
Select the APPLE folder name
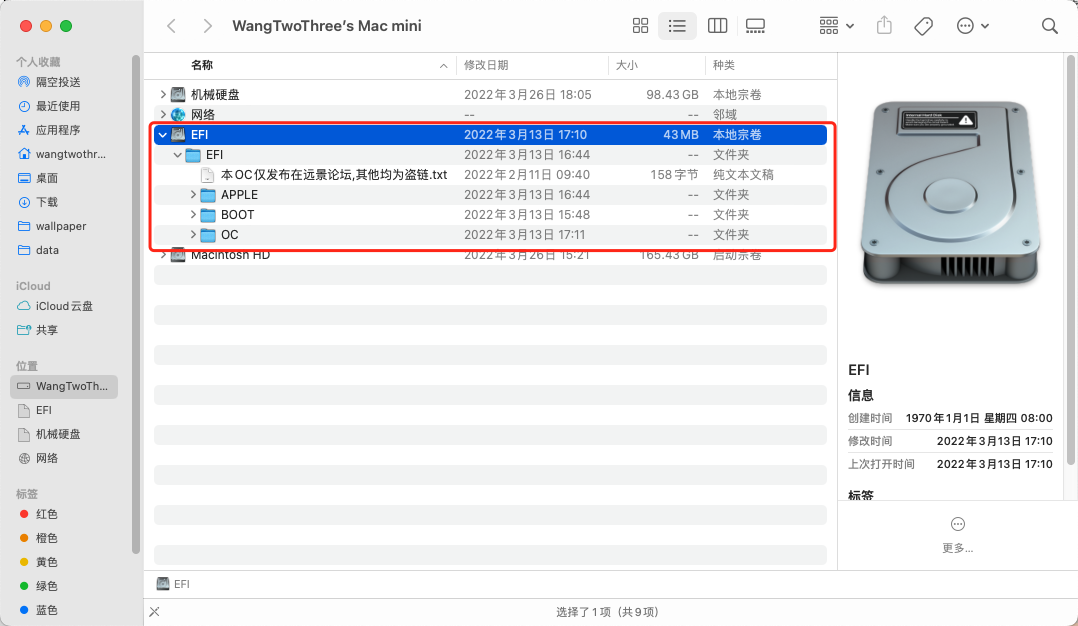(239, 194)
